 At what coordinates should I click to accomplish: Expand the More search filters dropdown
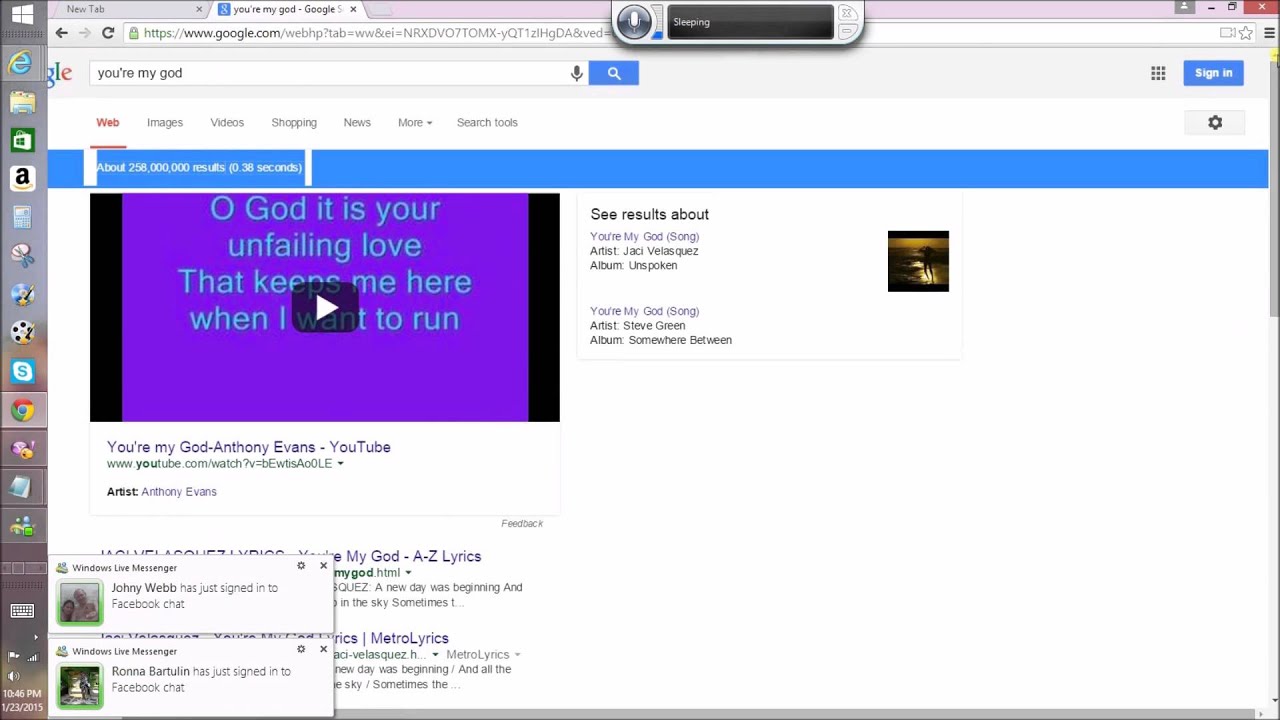tap(414, 122)
